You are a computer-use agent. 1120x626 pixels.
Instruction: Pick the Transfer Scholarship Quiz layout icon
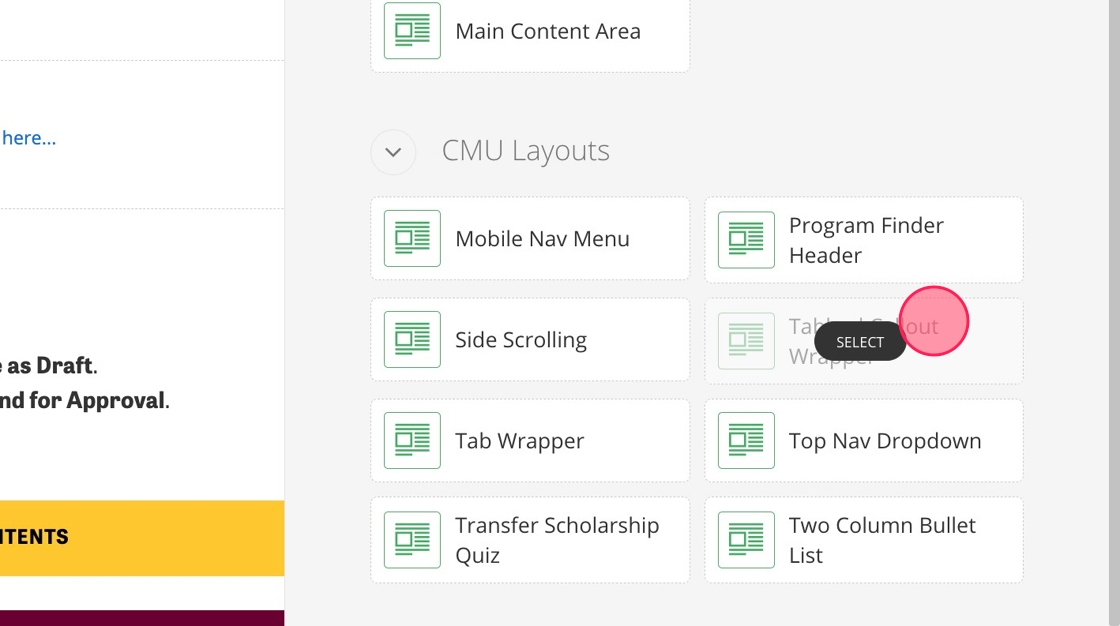412,540
